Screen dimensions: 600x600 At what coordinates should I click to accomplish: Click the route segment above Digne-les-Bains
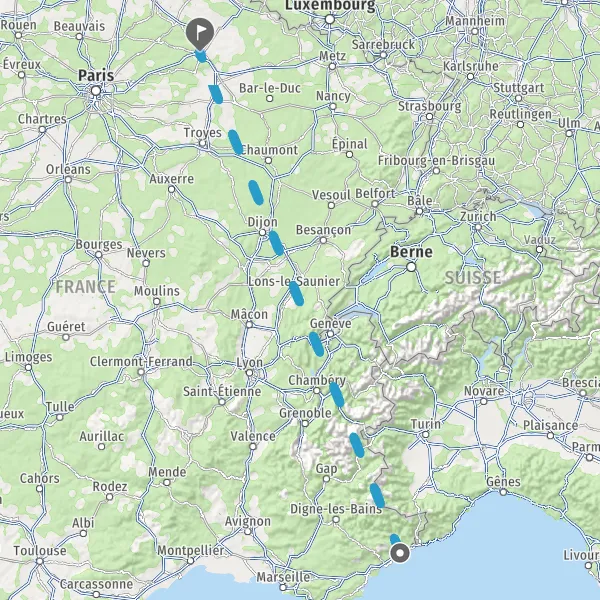377,496
